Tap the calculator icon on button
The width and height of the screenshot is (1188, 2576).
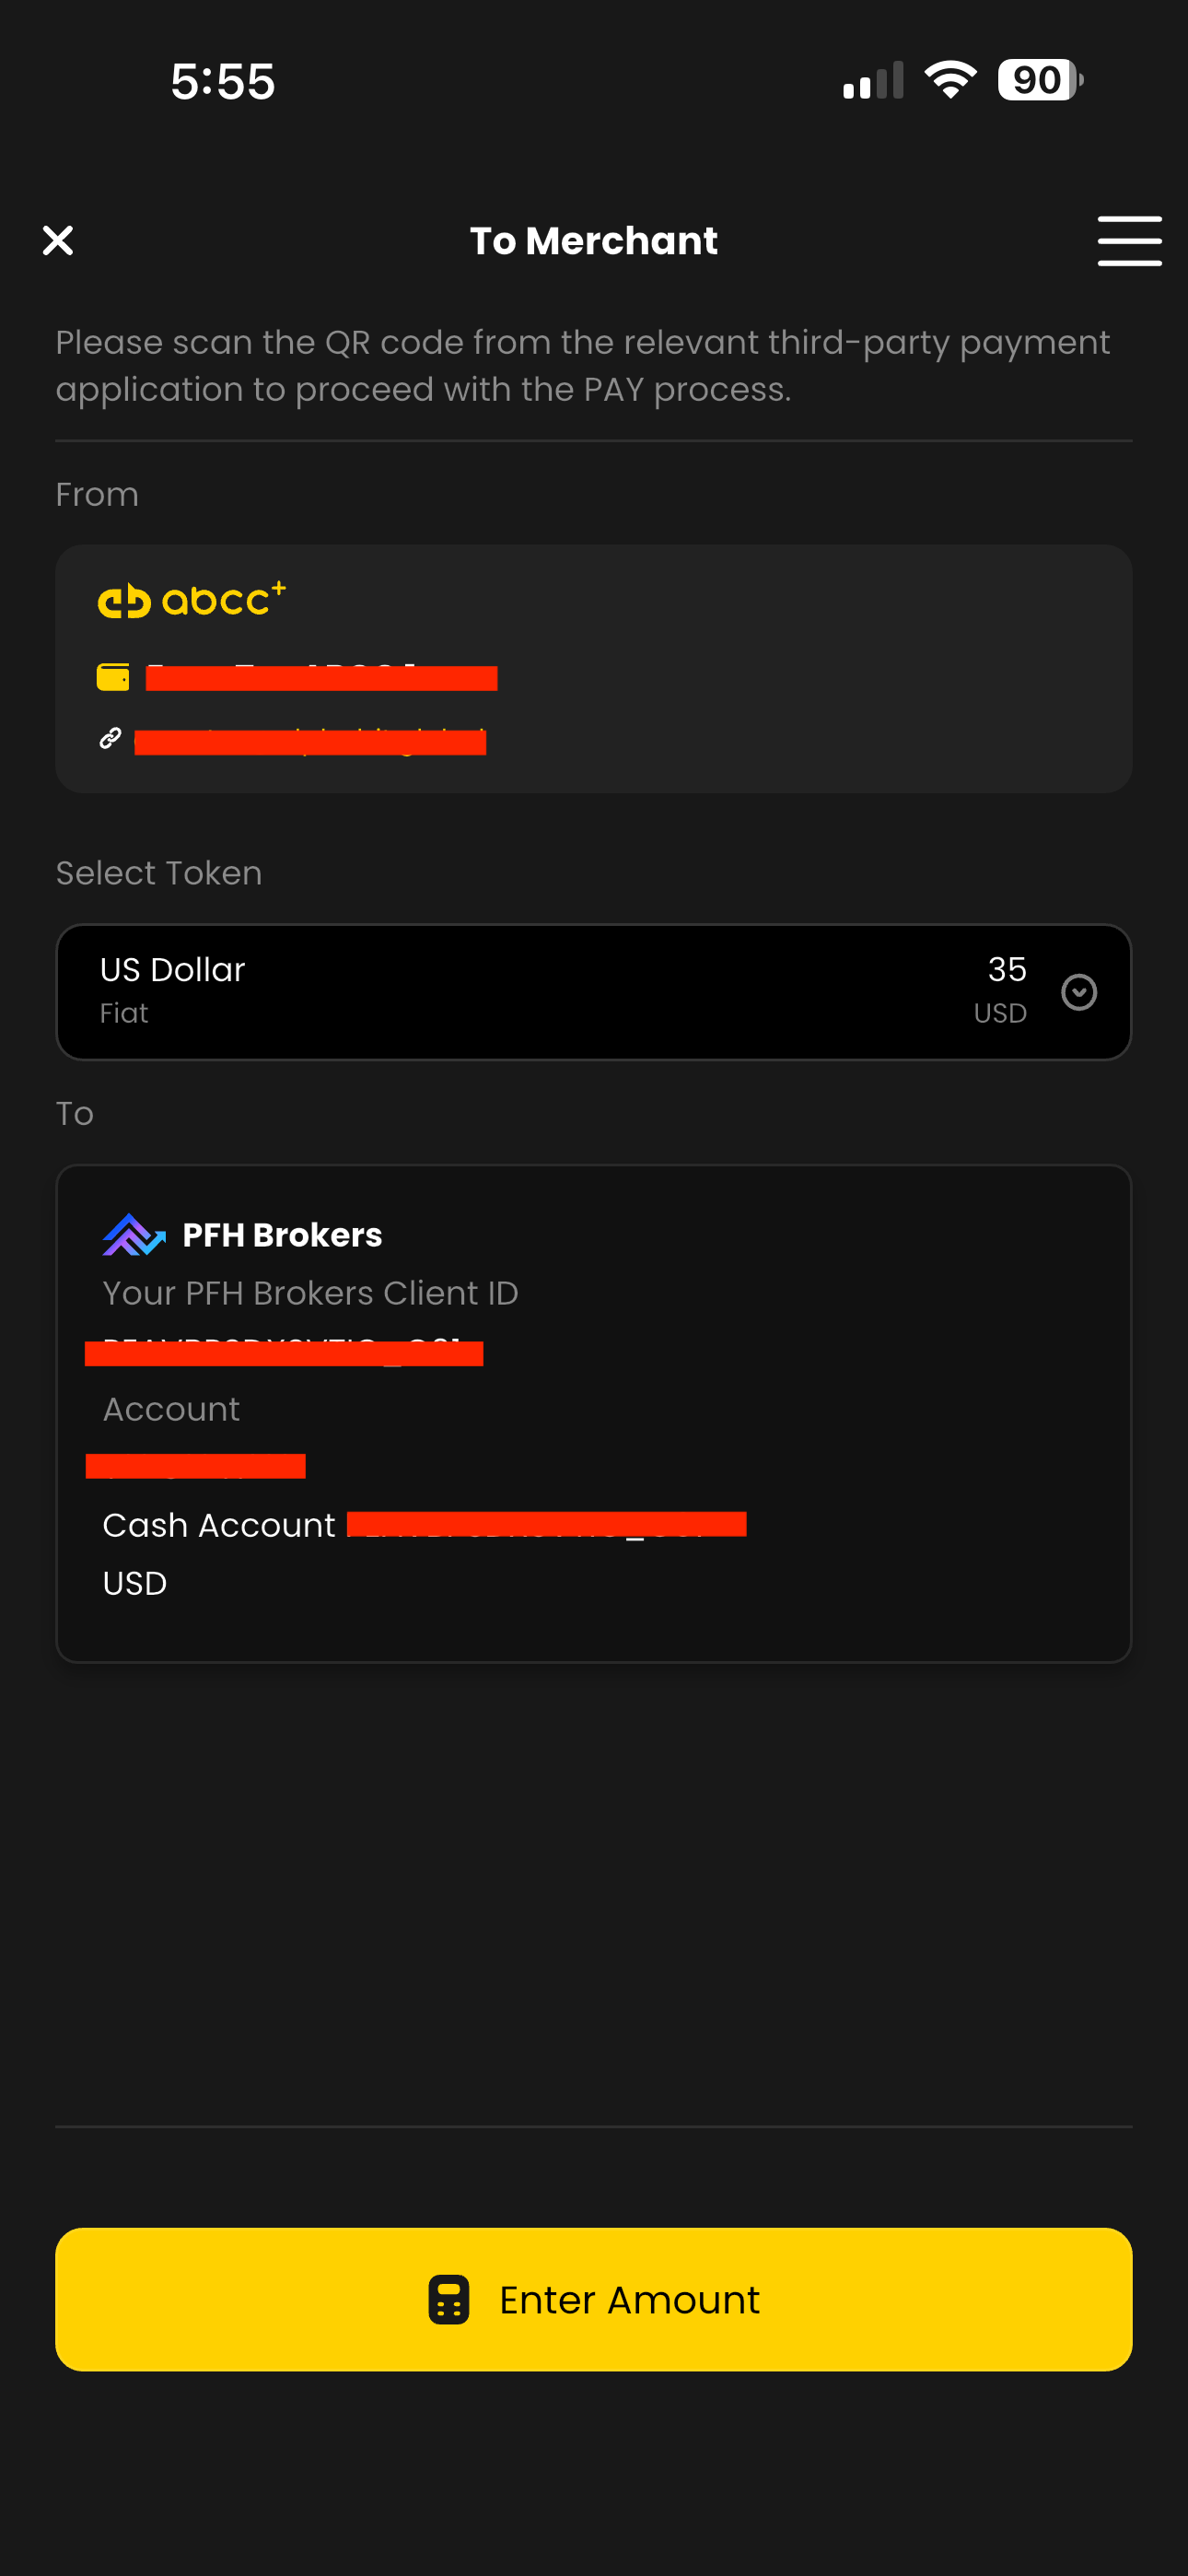(x=449, y=2299)
